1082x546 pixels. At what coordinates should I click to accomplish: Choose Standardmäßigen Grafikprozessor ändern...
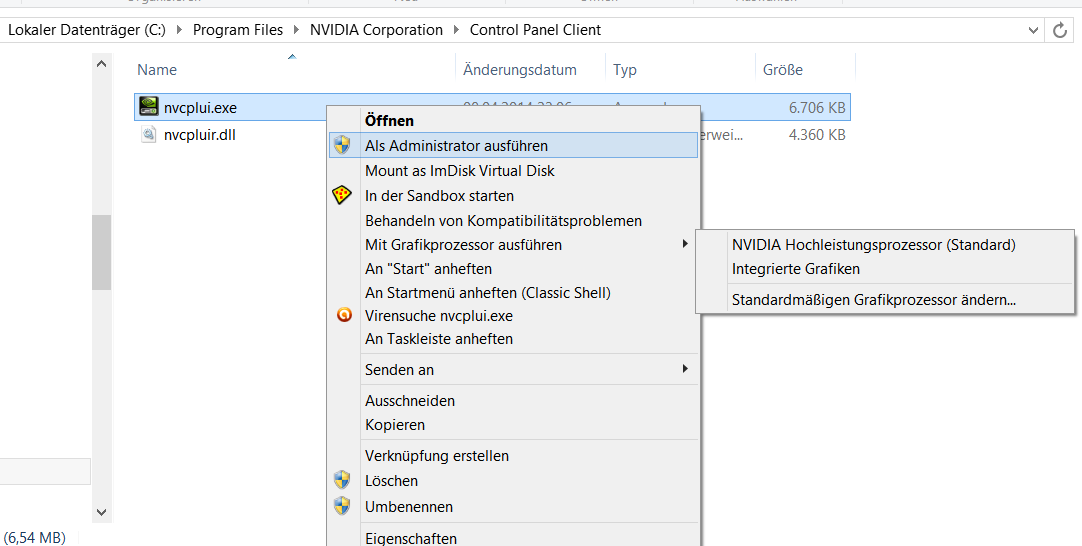(885, 300)
